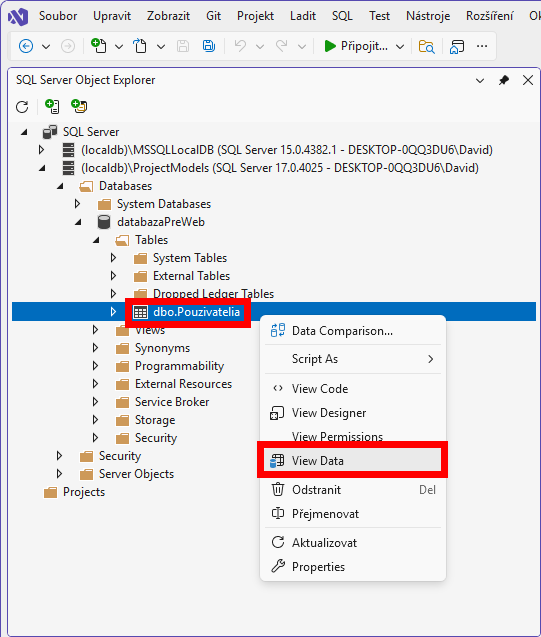Click the Create New Group icon
Image resolution: width=541 pixels, height=637 pixels.
click(x=79, y=106)
